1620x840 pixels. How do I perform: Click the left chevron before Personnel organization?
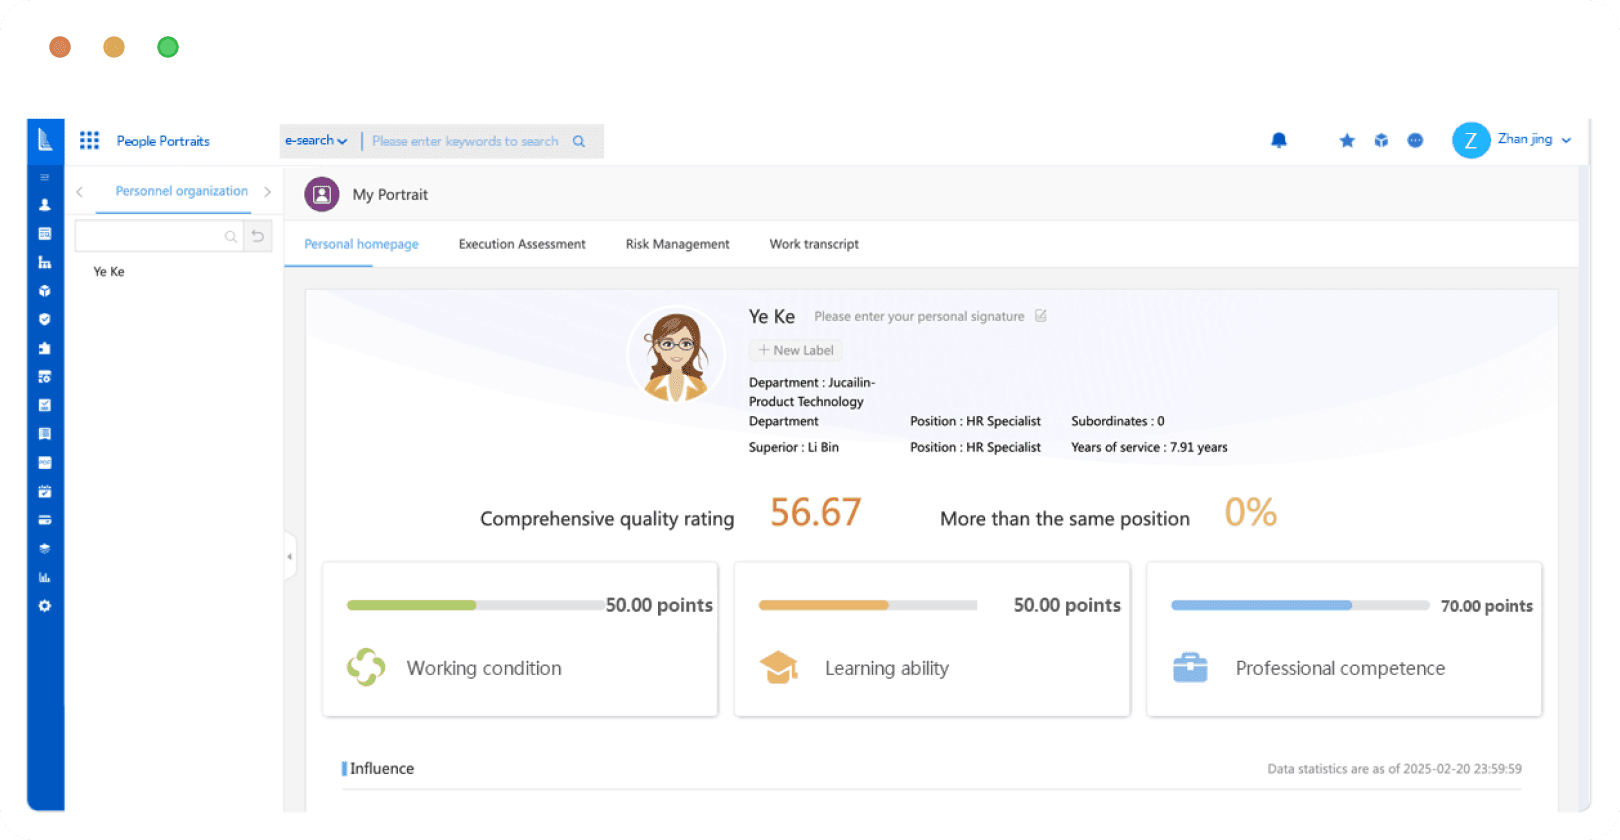point(79,192)
